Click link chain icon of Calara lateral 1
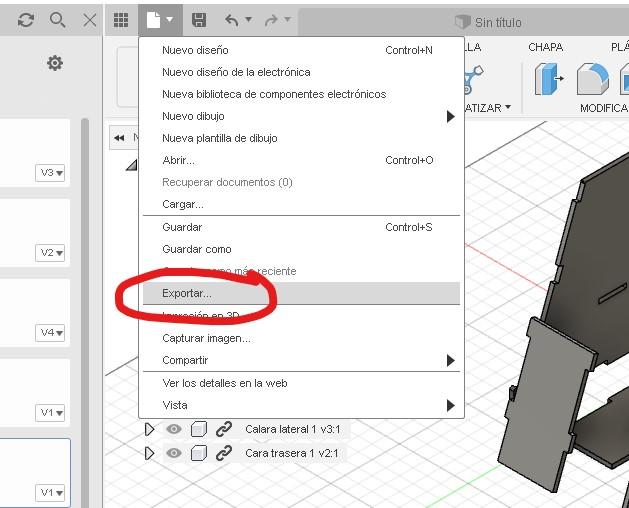Image resolution: width=629 pixels, height=508 pixels. 224,429
